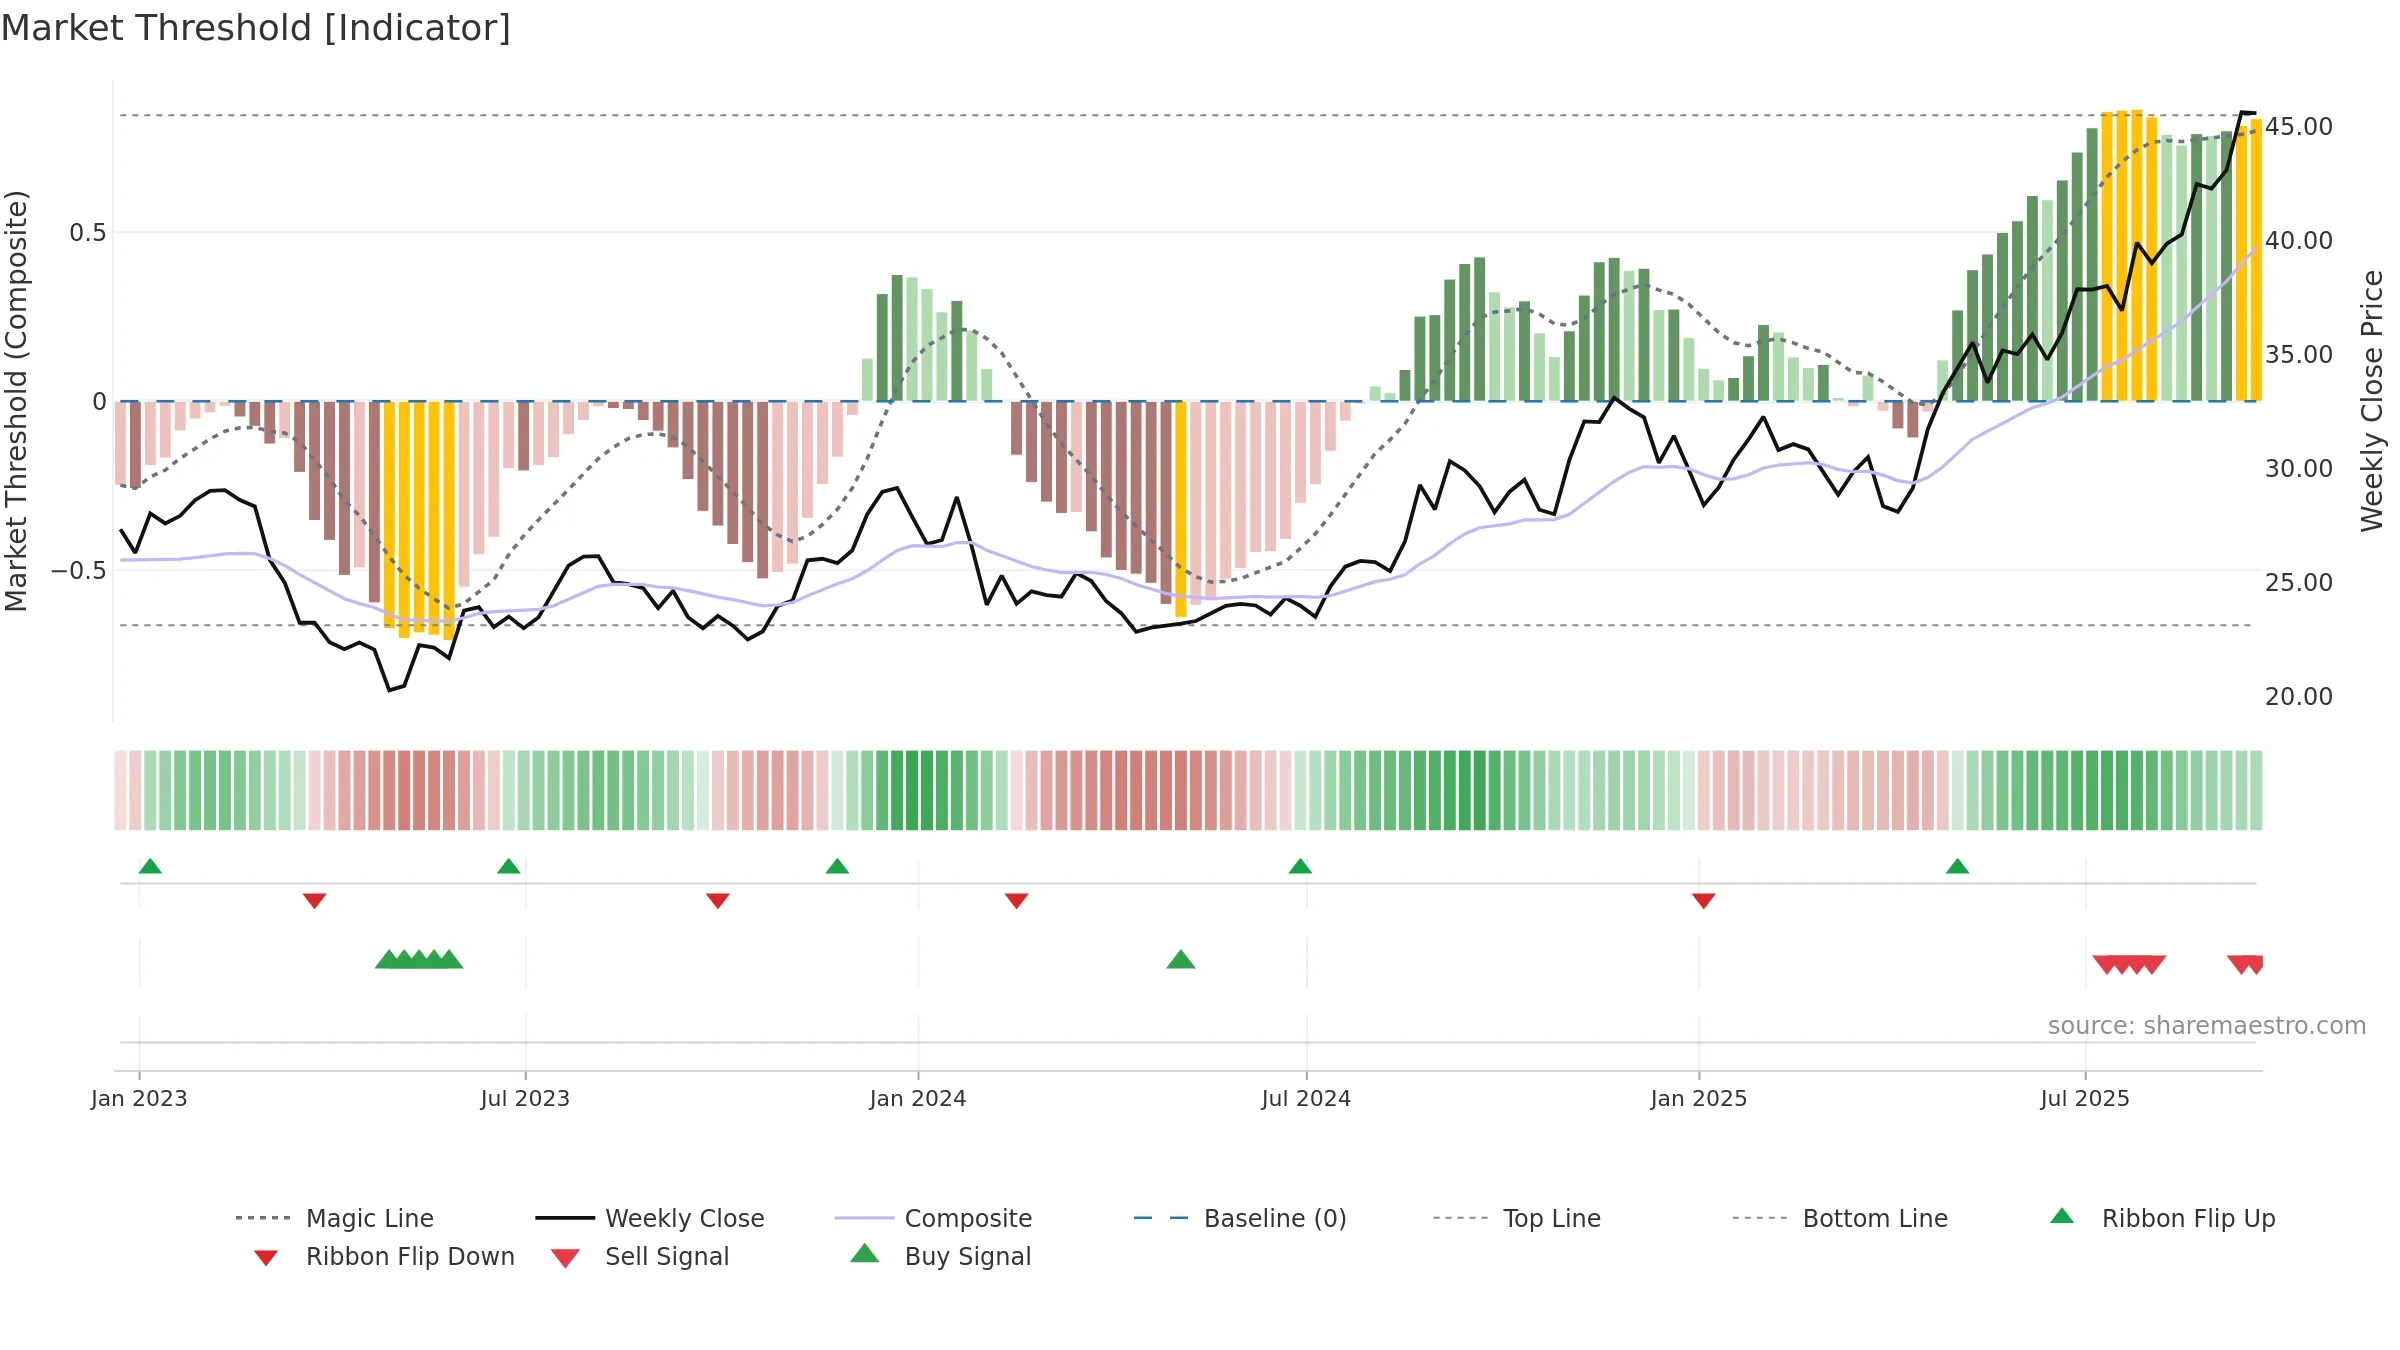Click the 0.5 composite axis label
The height and width of the screenshot is (1350, 2400).
[x=87, y=233]
